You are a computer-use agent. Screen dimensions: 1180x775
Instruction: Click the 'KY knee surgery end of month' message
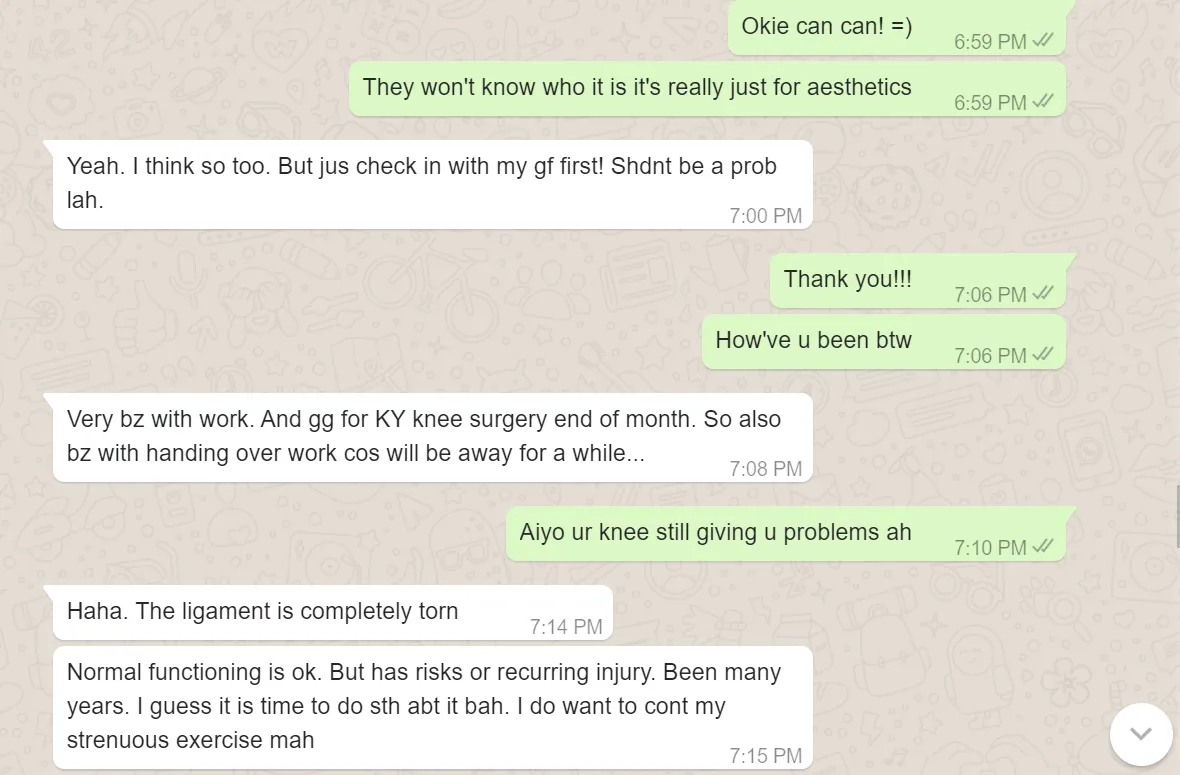pos(433,437)
